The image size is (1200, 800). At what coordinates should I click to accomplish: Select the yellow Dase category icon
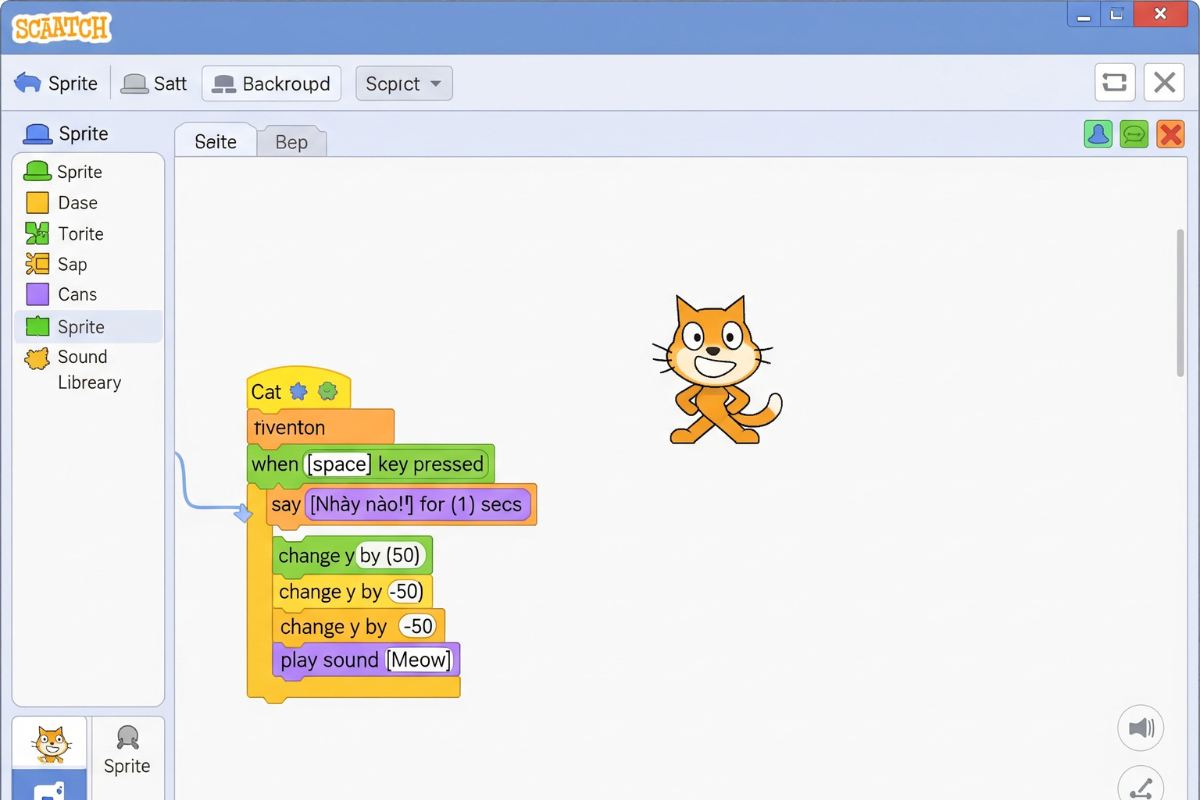(37, 203)
